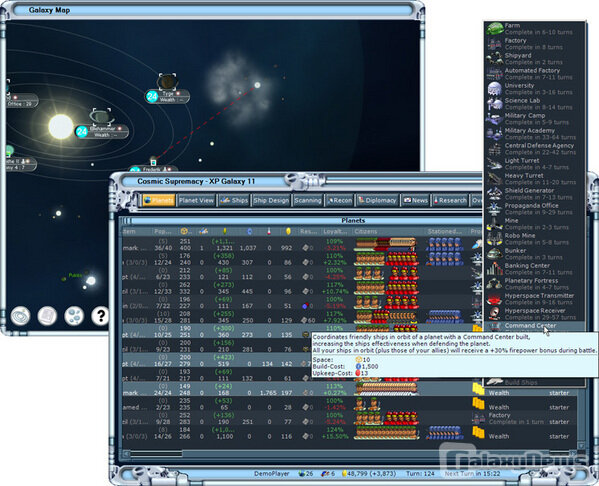Switch to the Ships tab

click(x=234, y=200)
